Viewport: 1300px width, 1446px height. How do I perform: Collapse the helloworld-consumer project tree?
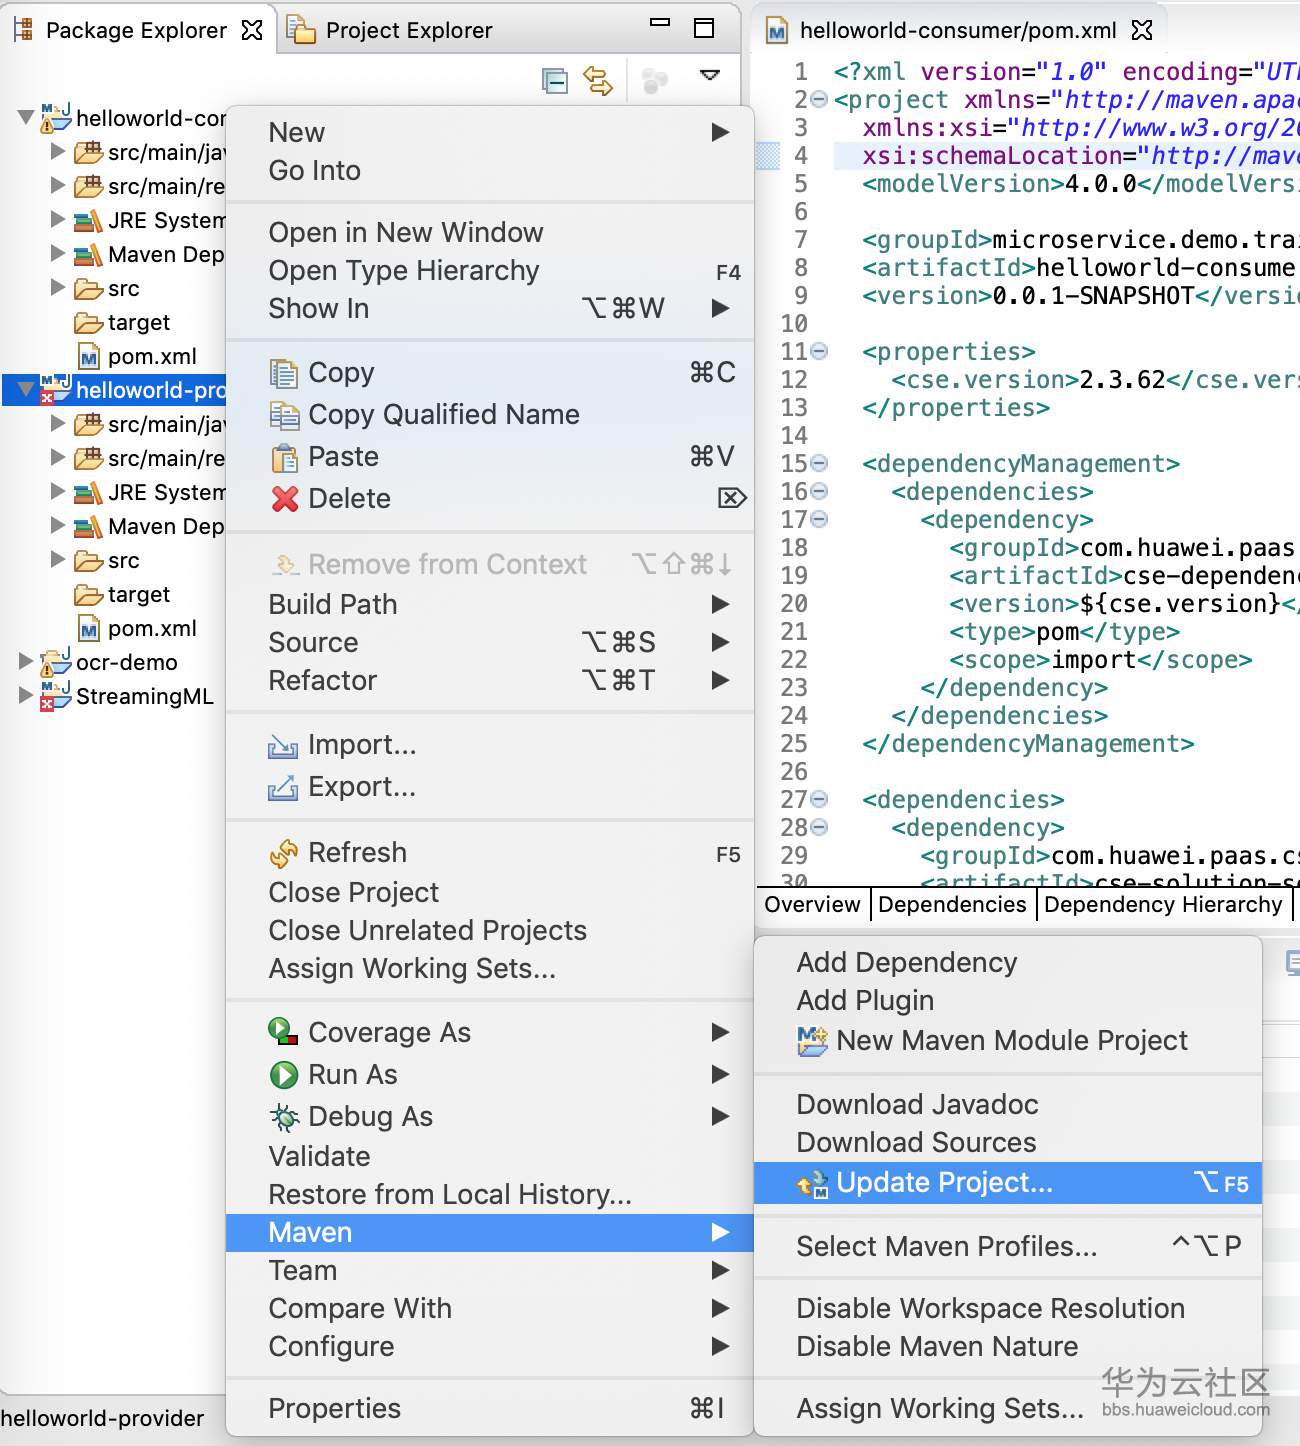(26, 117)
